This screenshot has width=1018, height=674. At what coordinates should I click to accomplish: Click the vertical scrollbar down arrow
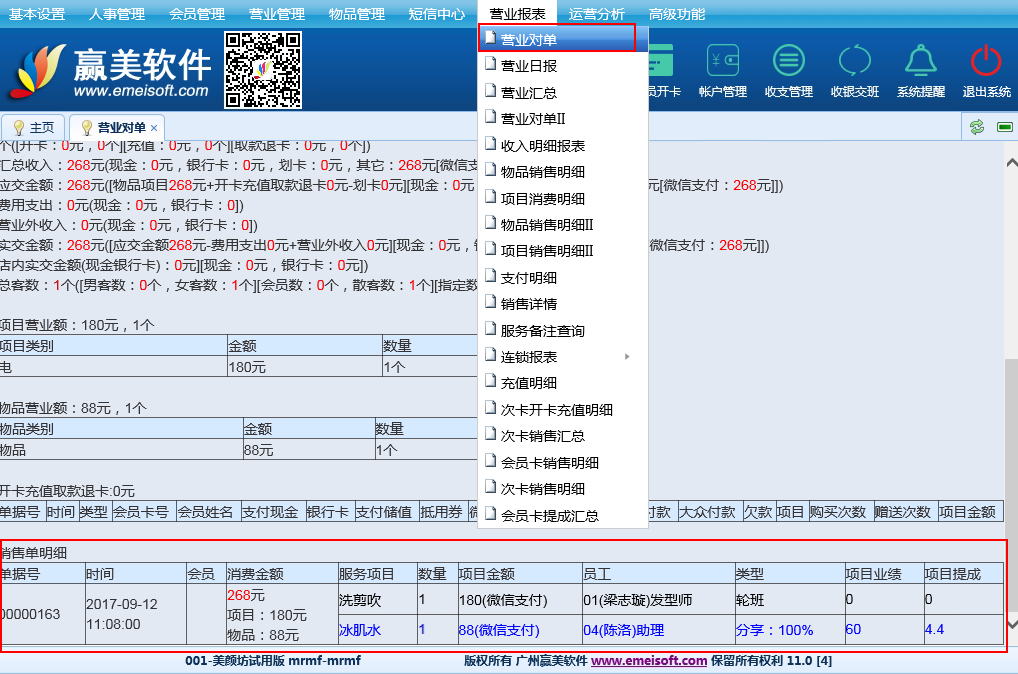click(x=1010, y=624)
